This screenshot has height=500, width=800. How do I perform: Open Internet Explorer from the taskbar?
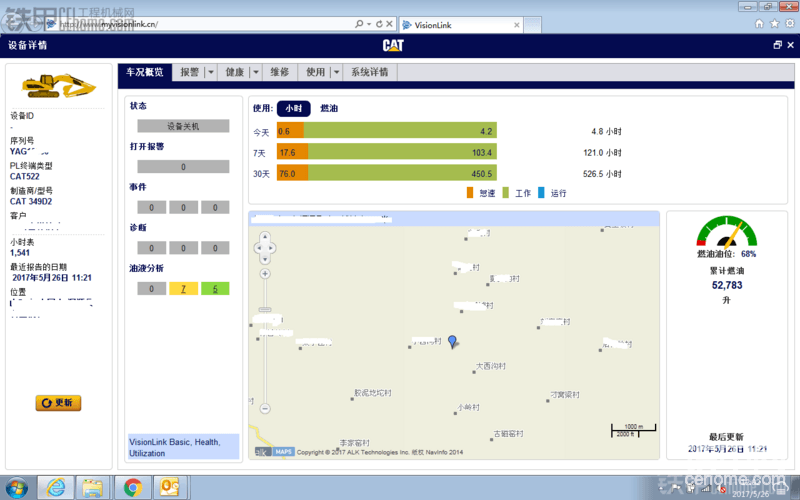point(56,488)
